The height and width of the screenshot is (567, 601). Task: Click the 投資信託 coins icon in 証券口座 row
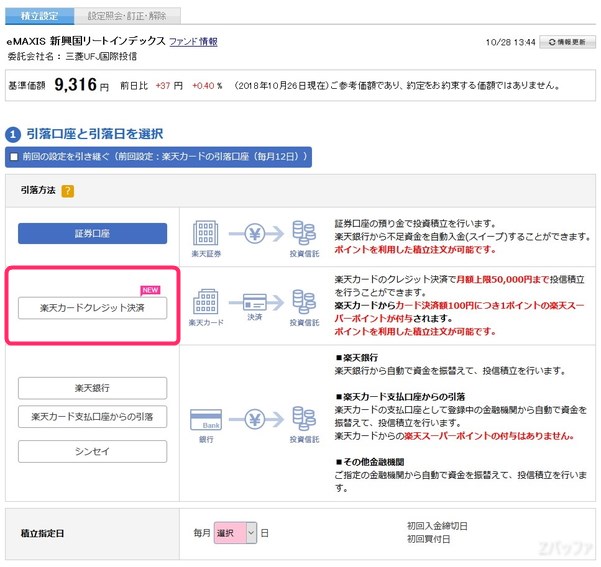click(304, 233)
